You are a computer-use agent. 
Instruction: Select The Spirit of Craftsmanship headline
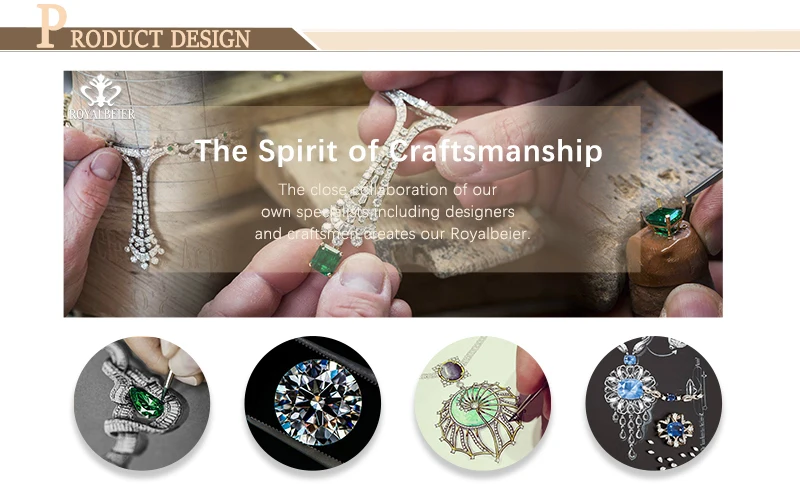click(398, 151)
